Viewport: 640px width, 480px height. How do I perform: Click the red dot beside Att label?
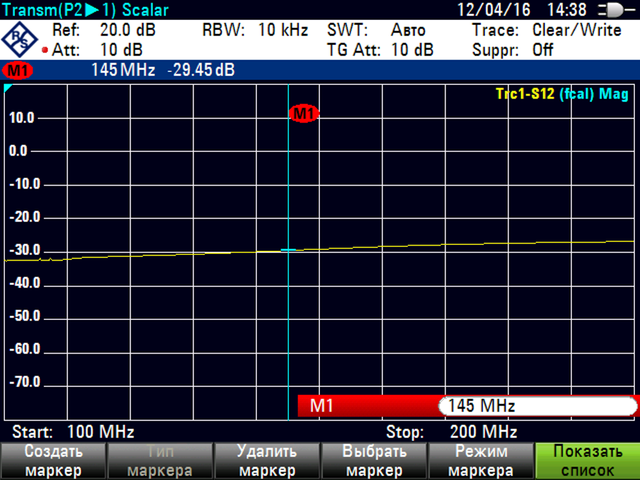pos(45,50)
